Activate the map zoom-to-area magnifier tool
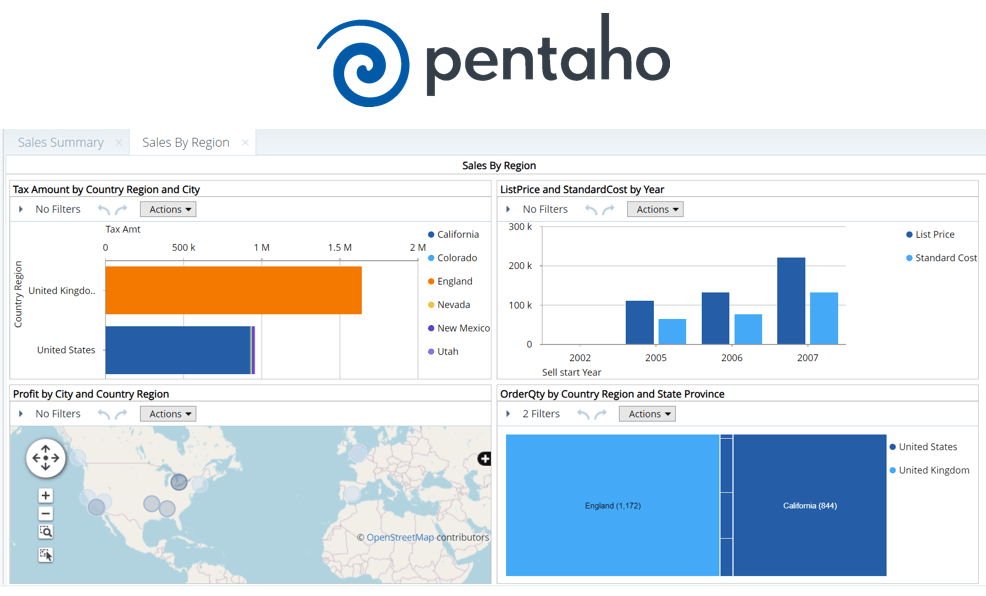Viewport: 986px width, 596px height. click(46, 532)
